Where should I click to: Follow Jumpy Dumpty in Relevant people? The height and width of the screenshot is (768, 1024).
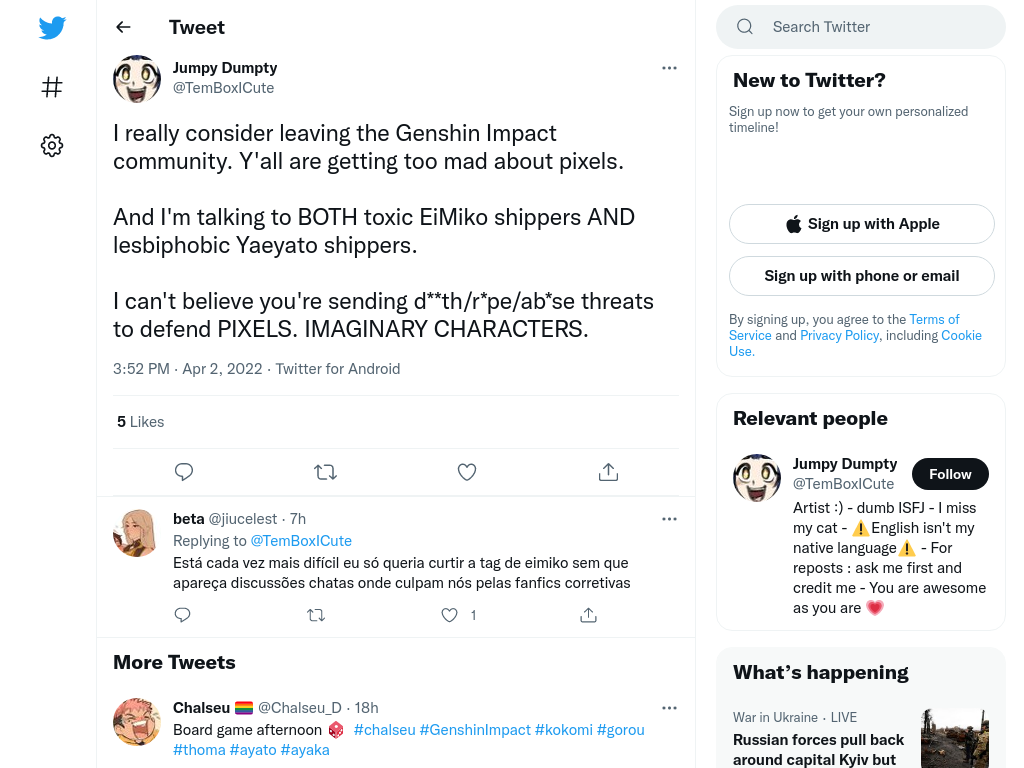click(950, 474)
